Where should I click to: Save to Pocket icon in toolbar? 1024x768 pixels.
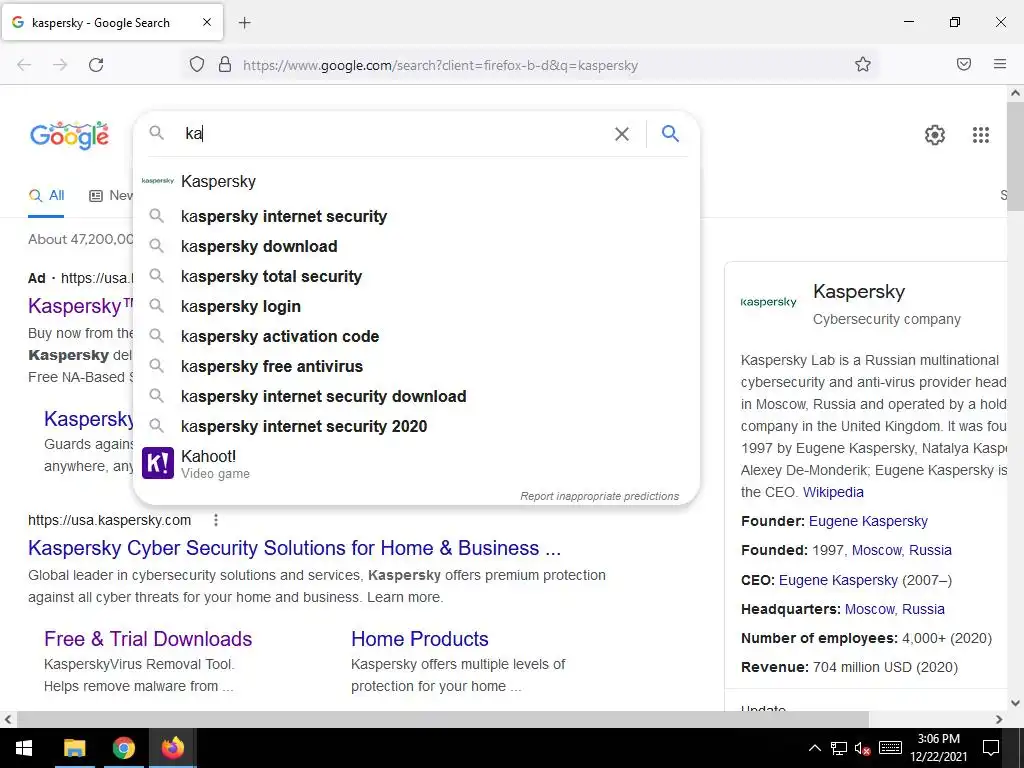point(963,64)
